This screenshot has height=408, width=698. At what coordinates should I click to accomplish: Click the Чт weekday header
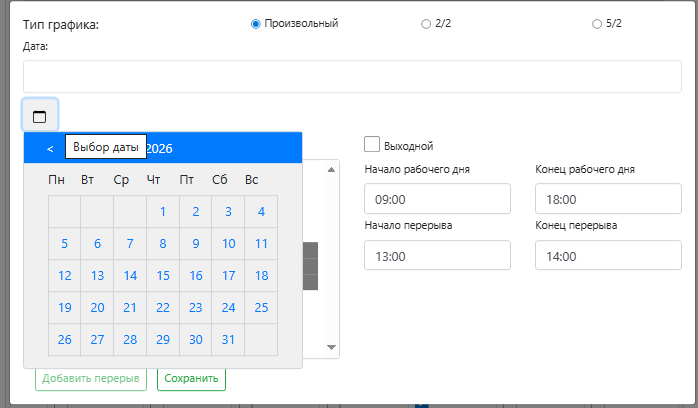(154, 180)
